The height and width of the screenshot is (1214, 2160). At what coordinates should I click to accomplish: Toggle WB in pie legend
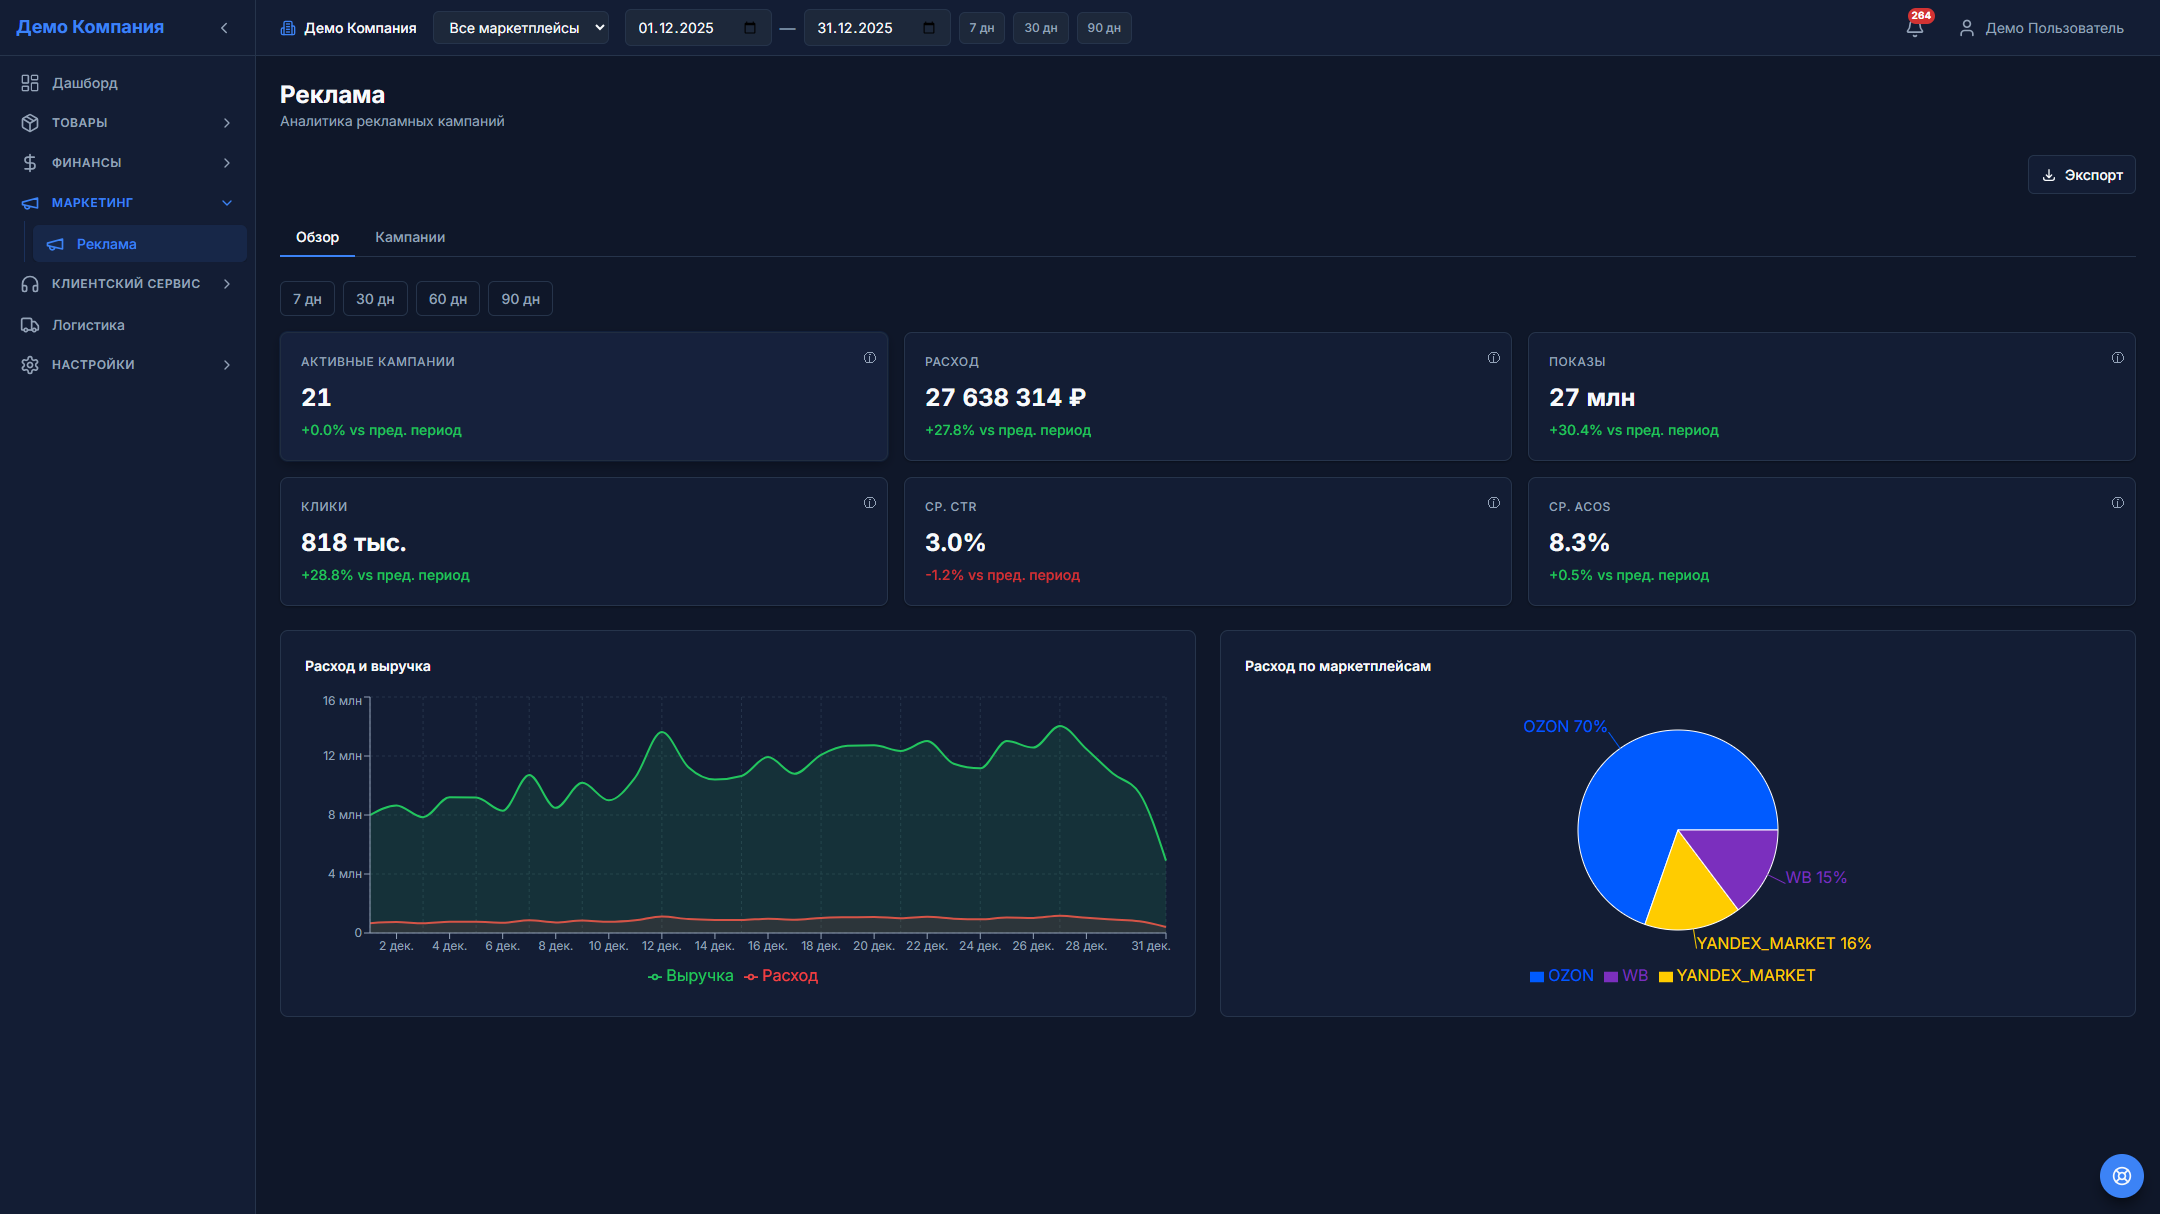[x=1626, y=976]
